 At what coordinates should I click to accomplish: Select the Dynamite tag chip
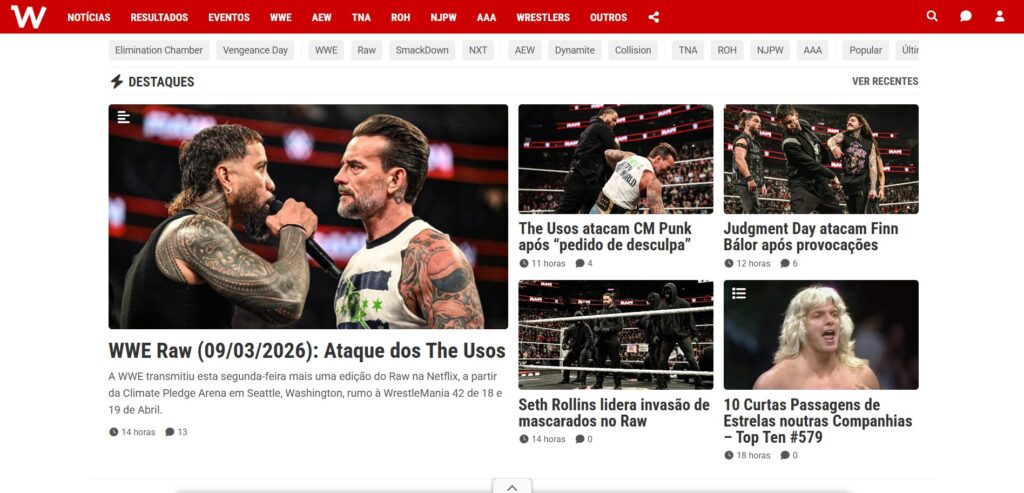(x=575, y=50)
